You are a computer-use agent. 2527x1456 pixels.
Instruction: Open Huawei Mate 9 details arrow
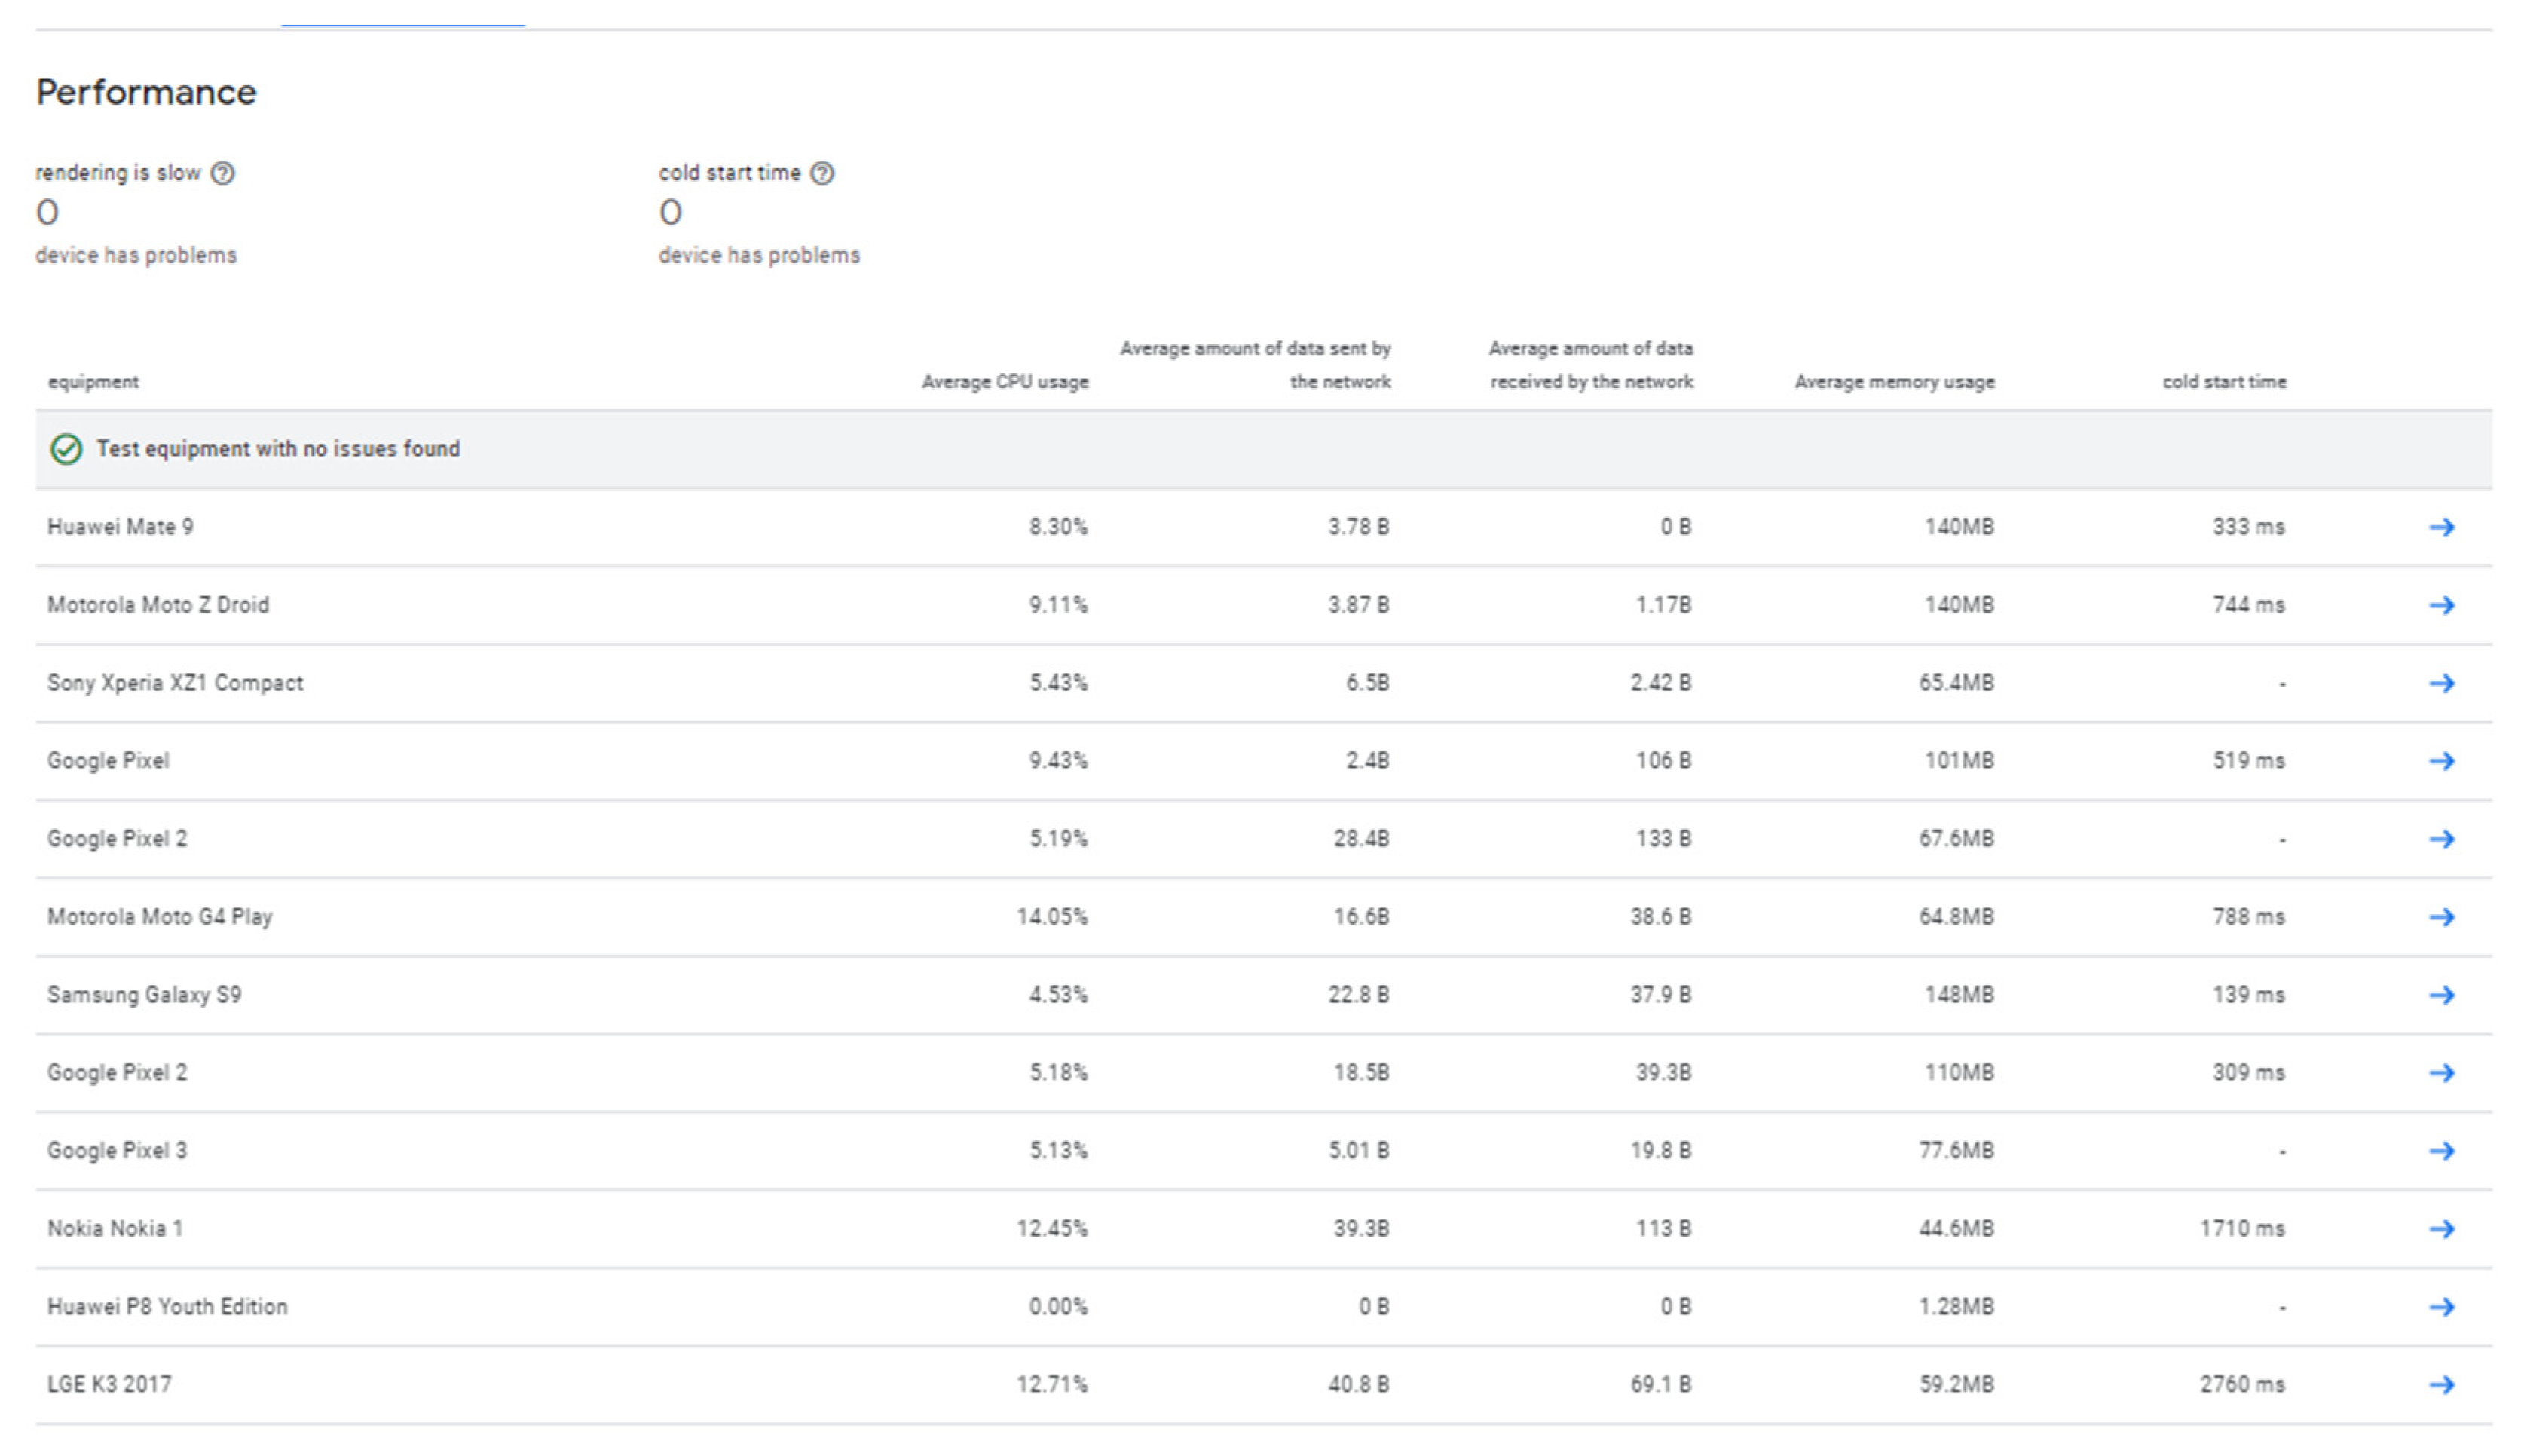tap(2441, 527)
